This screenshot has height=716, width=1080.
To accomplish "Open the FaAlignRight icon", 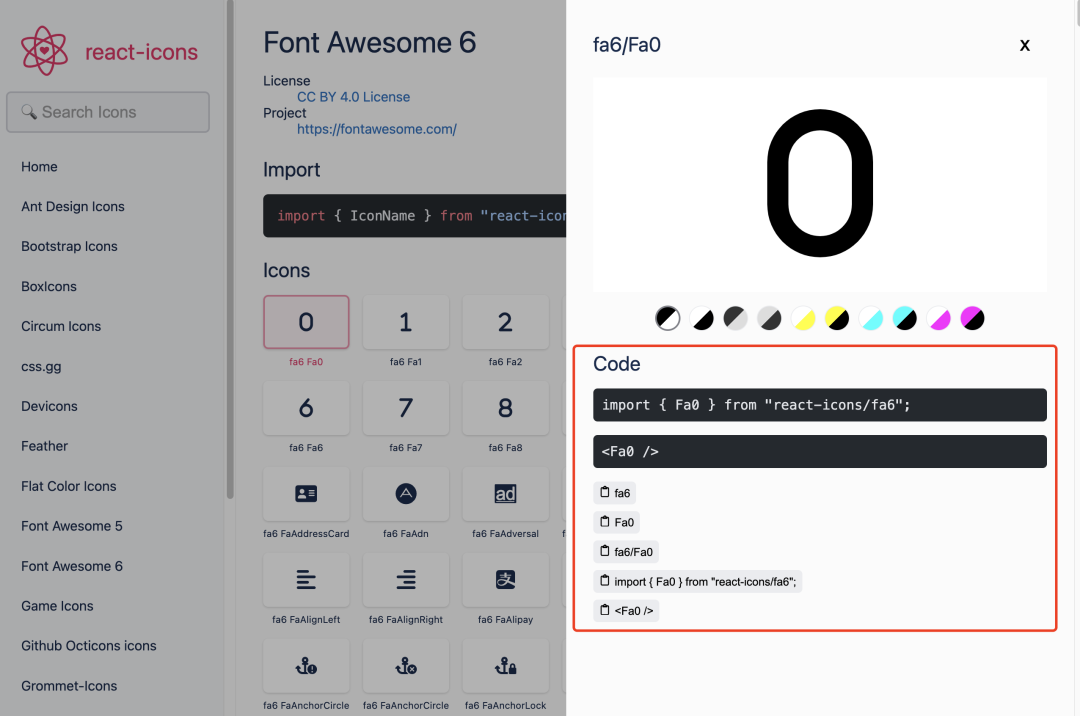I will click(406, 580).
